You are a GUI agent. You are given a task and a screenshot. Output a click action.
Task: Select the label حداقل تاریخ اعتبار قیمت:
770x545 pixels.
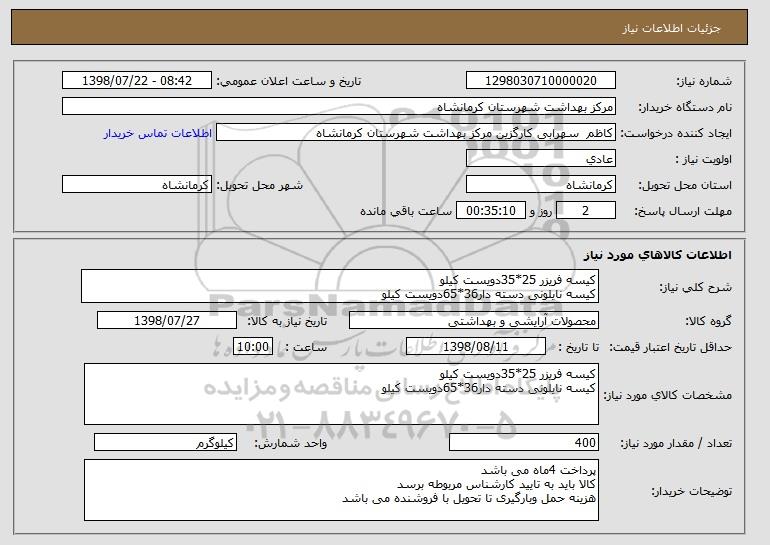[670, 347]
